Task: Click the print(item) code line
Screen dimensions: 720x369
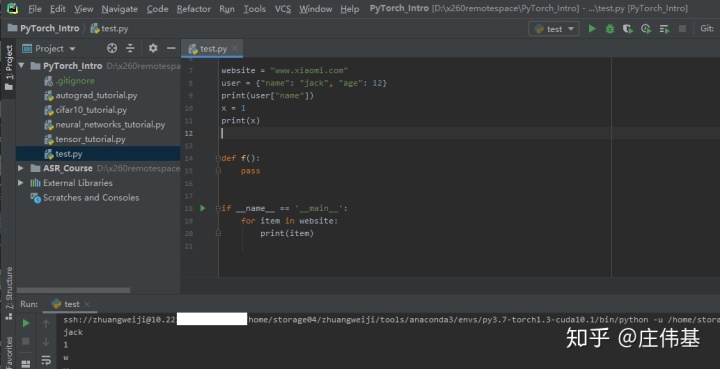Action: click(287, 233)
